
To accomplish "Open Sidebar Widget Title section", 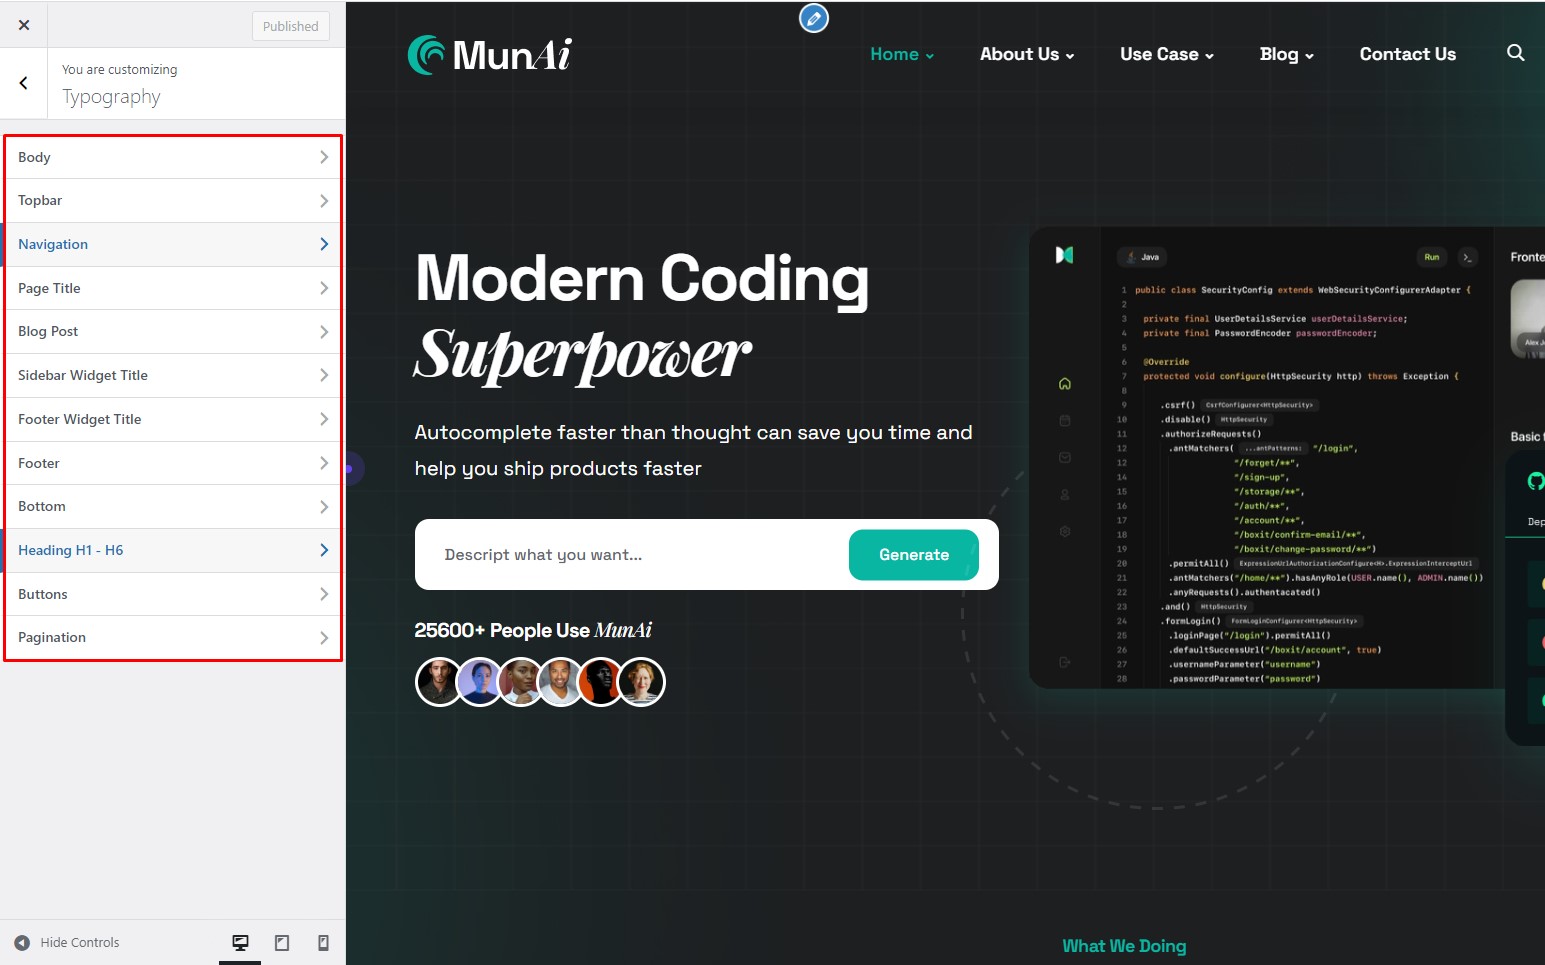I will (173, 375).
